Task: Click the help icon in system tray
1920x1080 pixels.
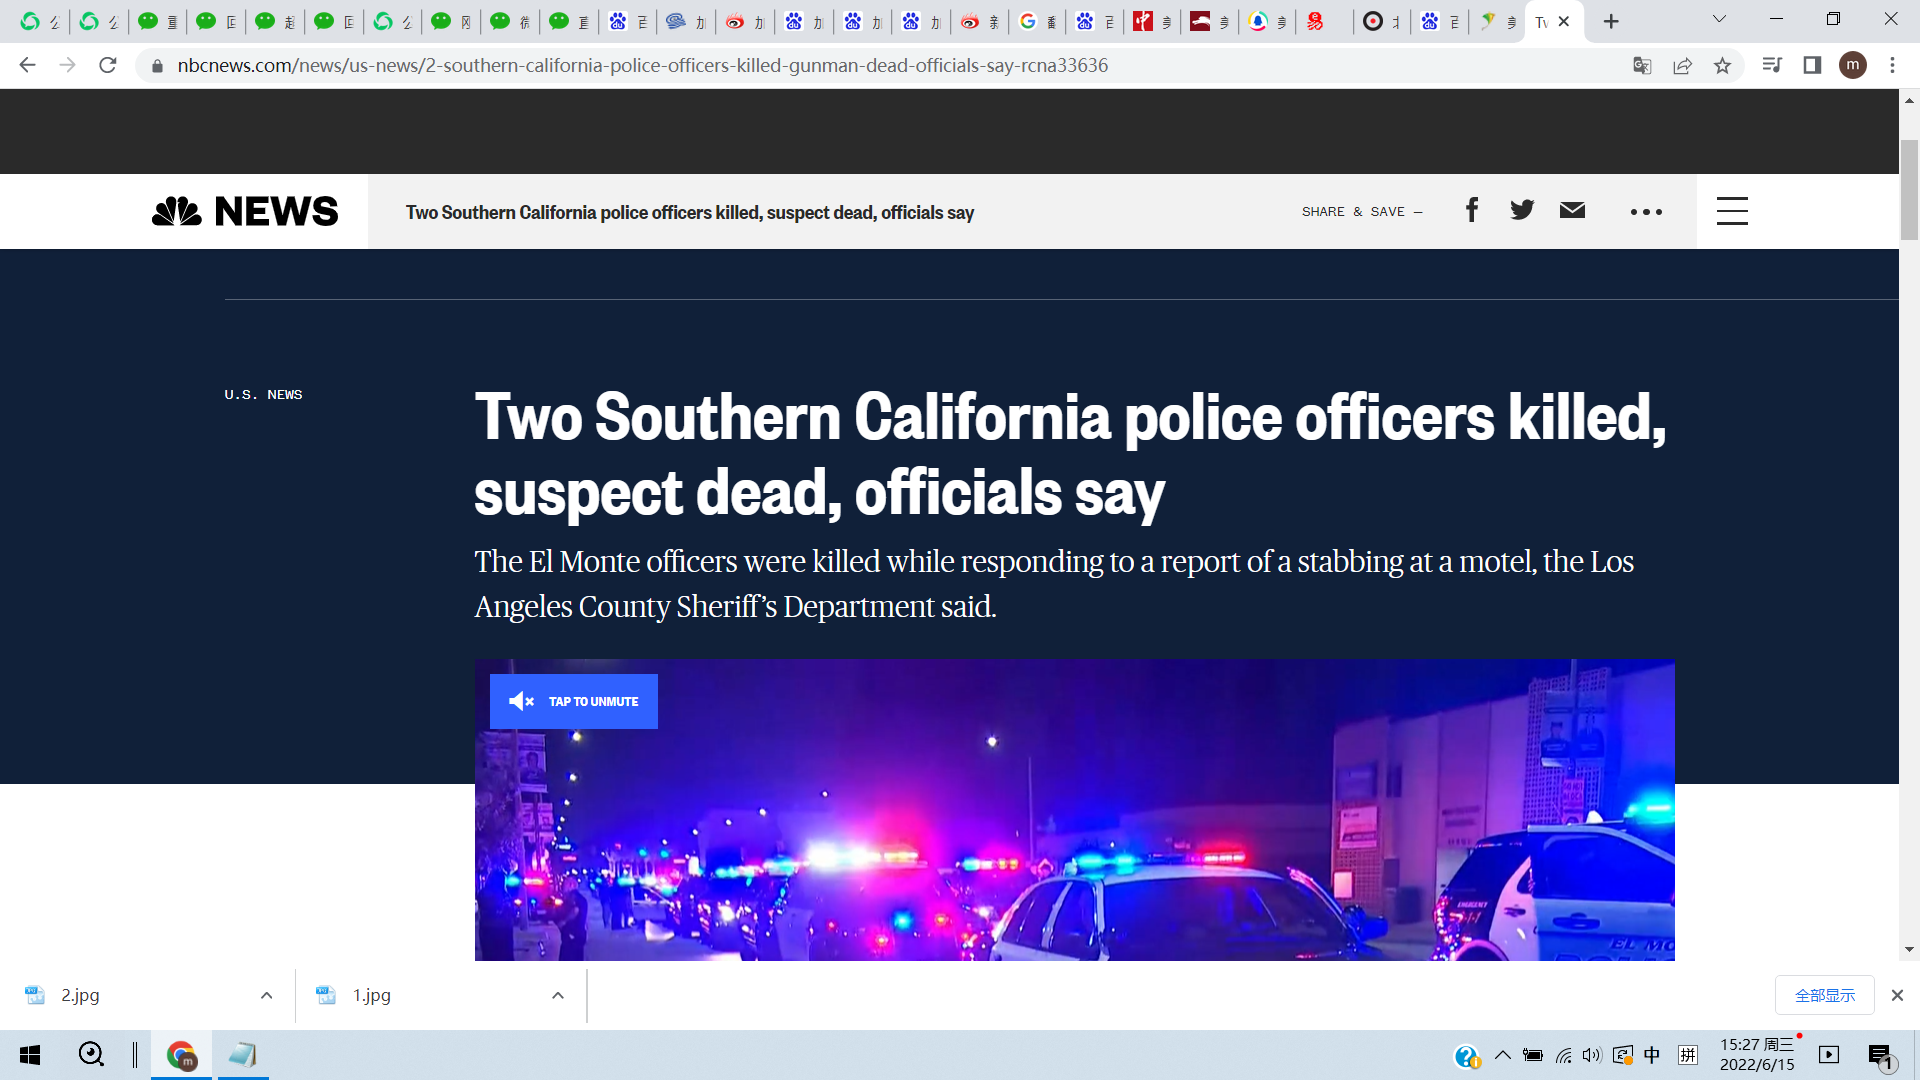Action: [x=1467, y=1055]
